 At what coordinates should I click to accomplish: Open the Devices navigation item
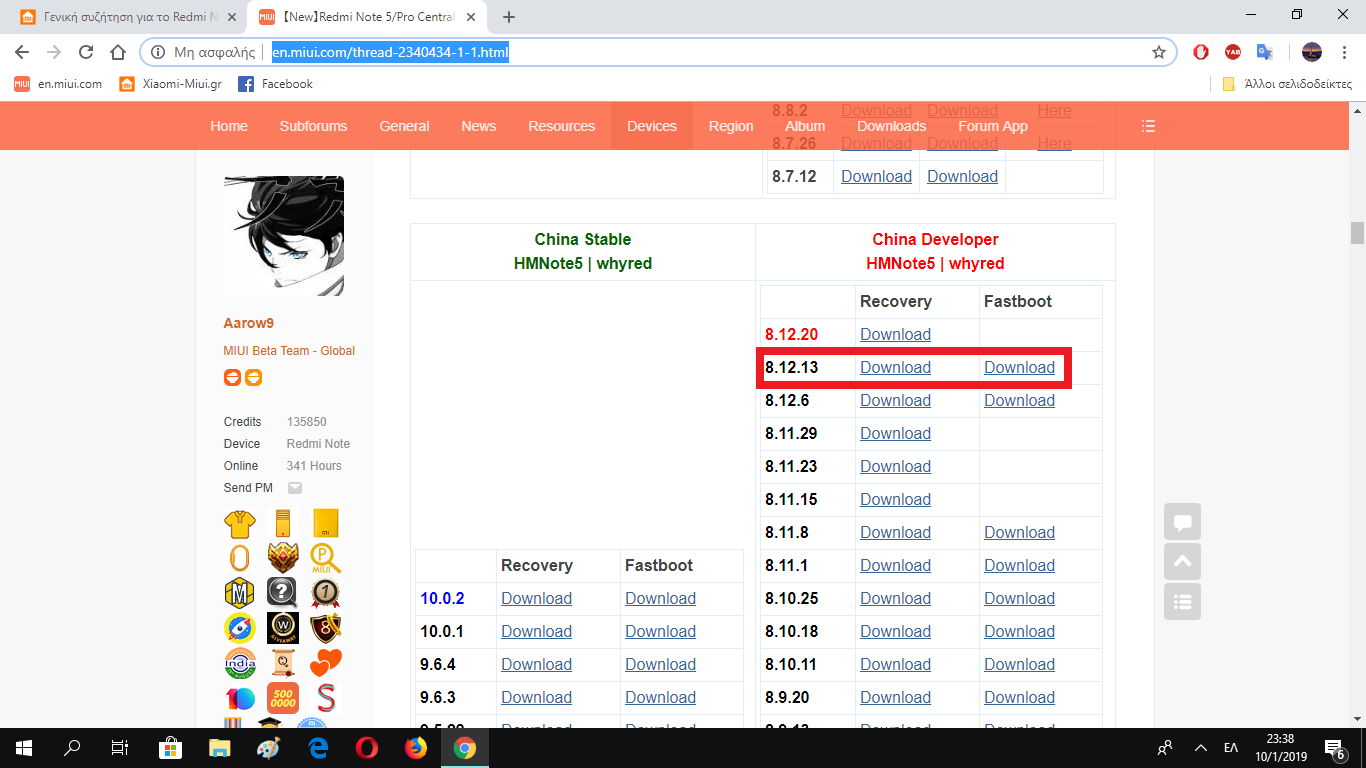point(652,126)
